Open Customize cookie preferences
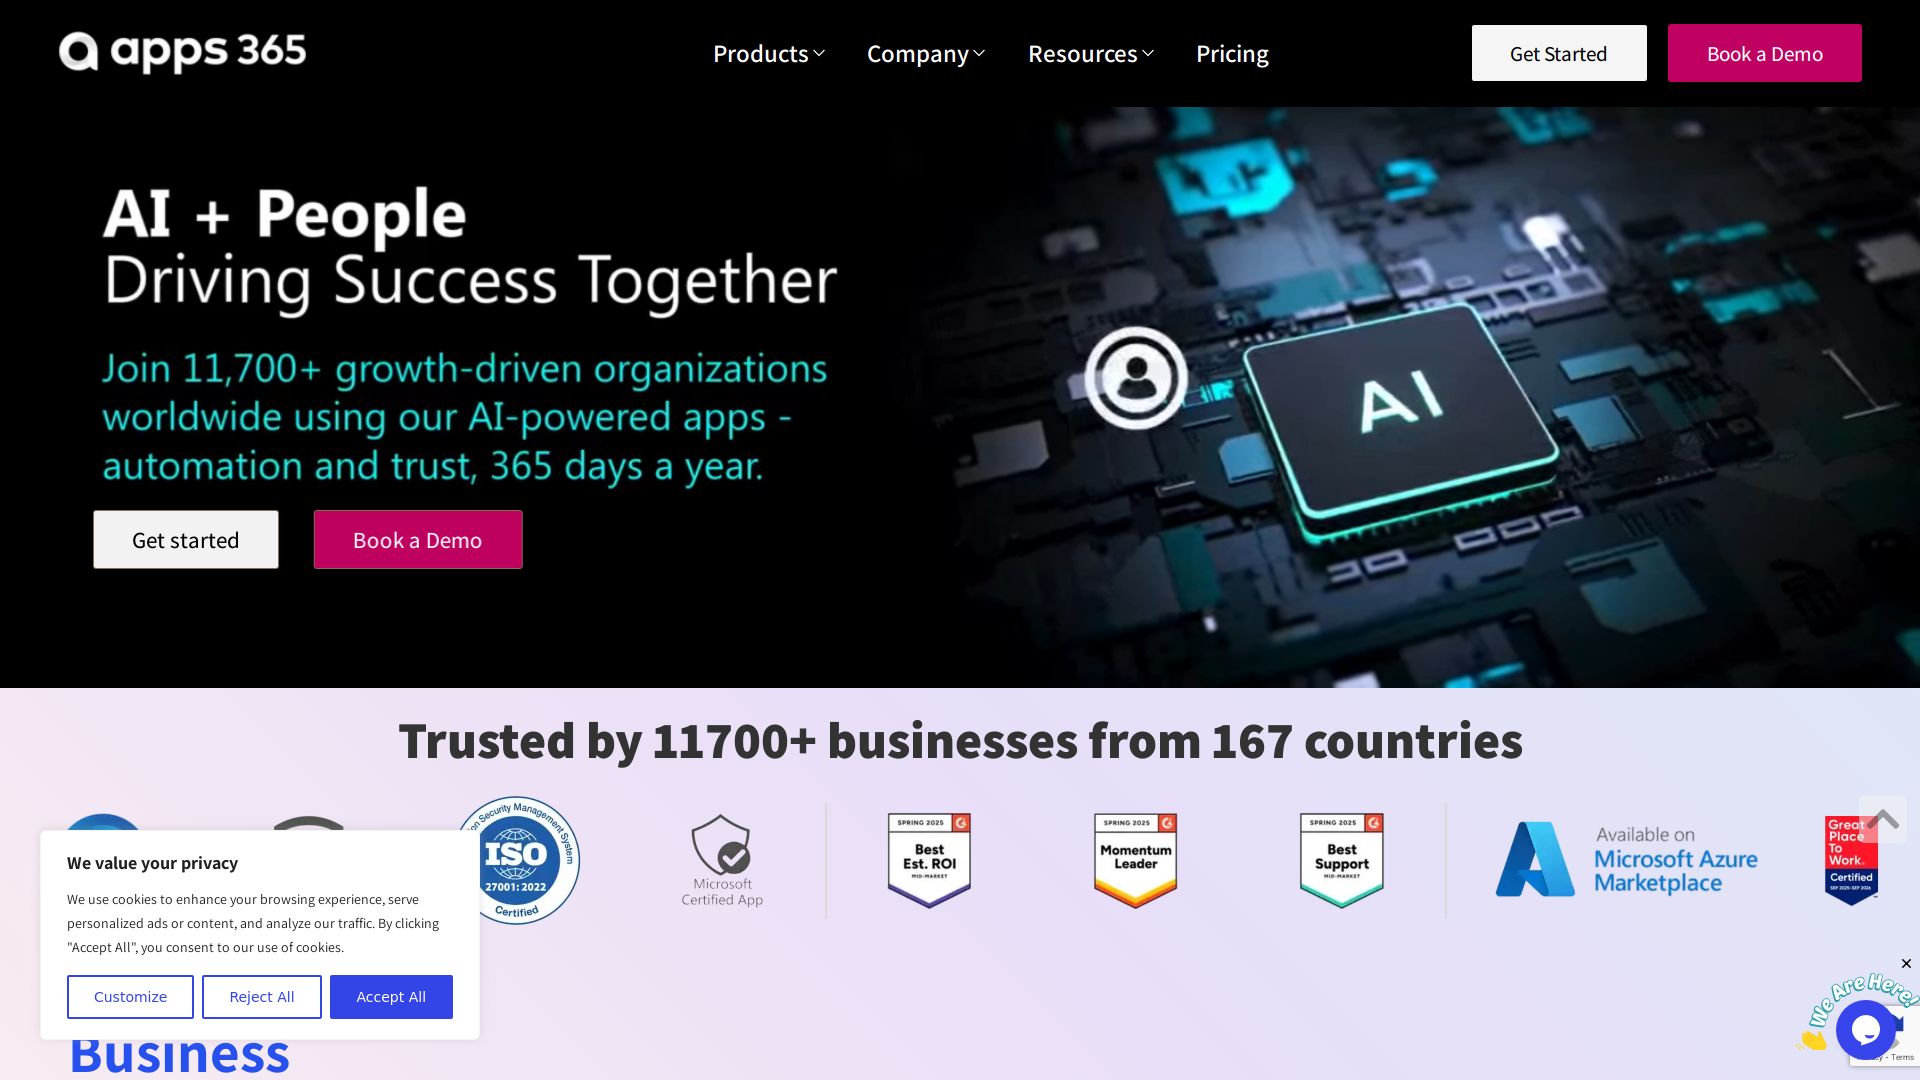Viewport: 1920px width, 1080px height. pos(130,997)
